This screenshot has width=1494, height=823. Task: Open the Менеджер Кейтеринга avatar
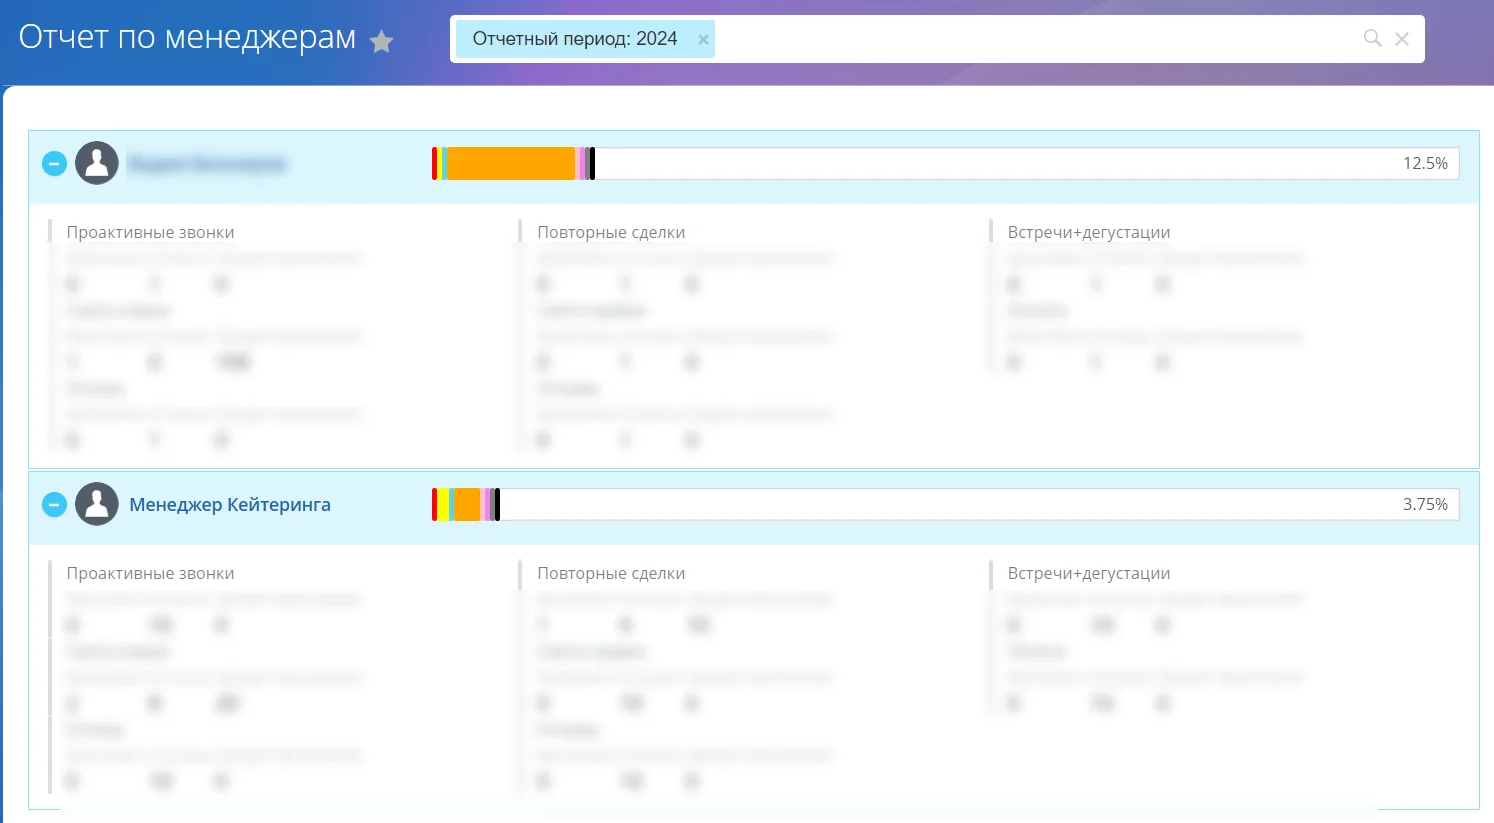[x=97, y=504]
